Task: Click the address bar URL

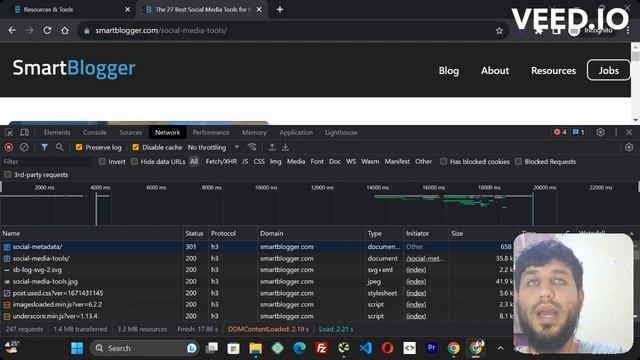Action: click(161, 31)
